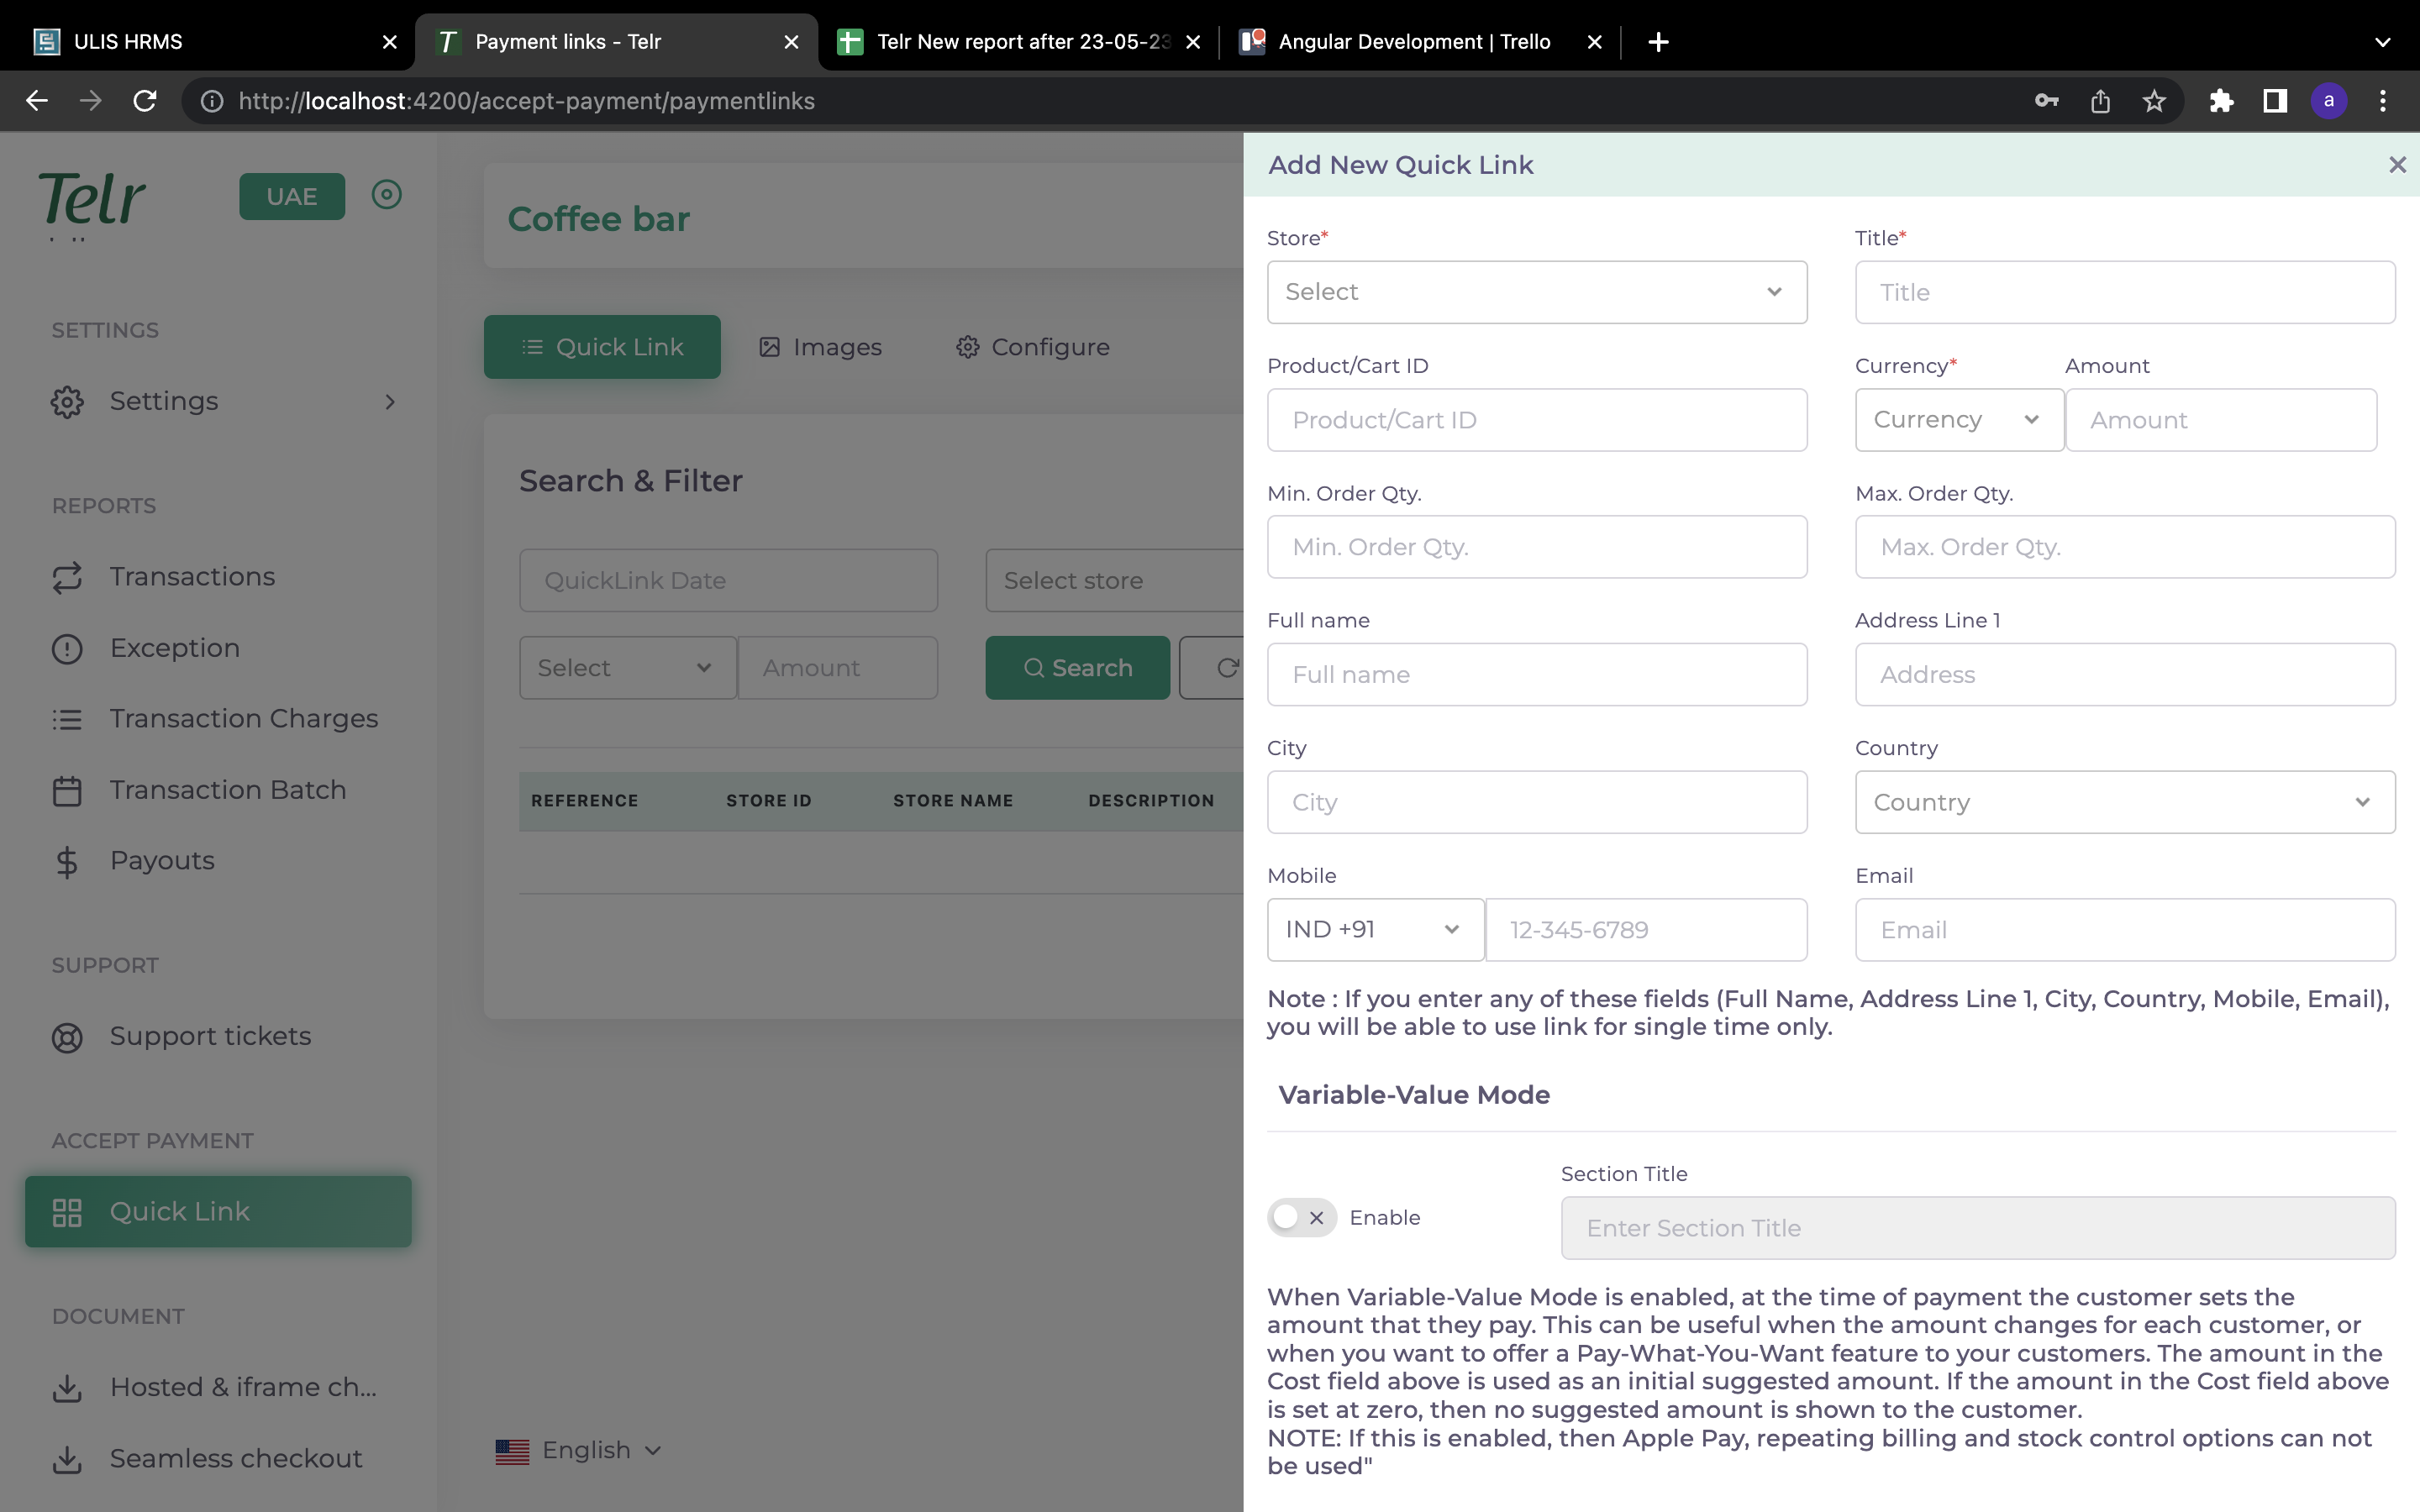This screenshot has height=1512, width=2420.
Task: Enable the Variable-Value Mode toggle
Action: 1301,1217
